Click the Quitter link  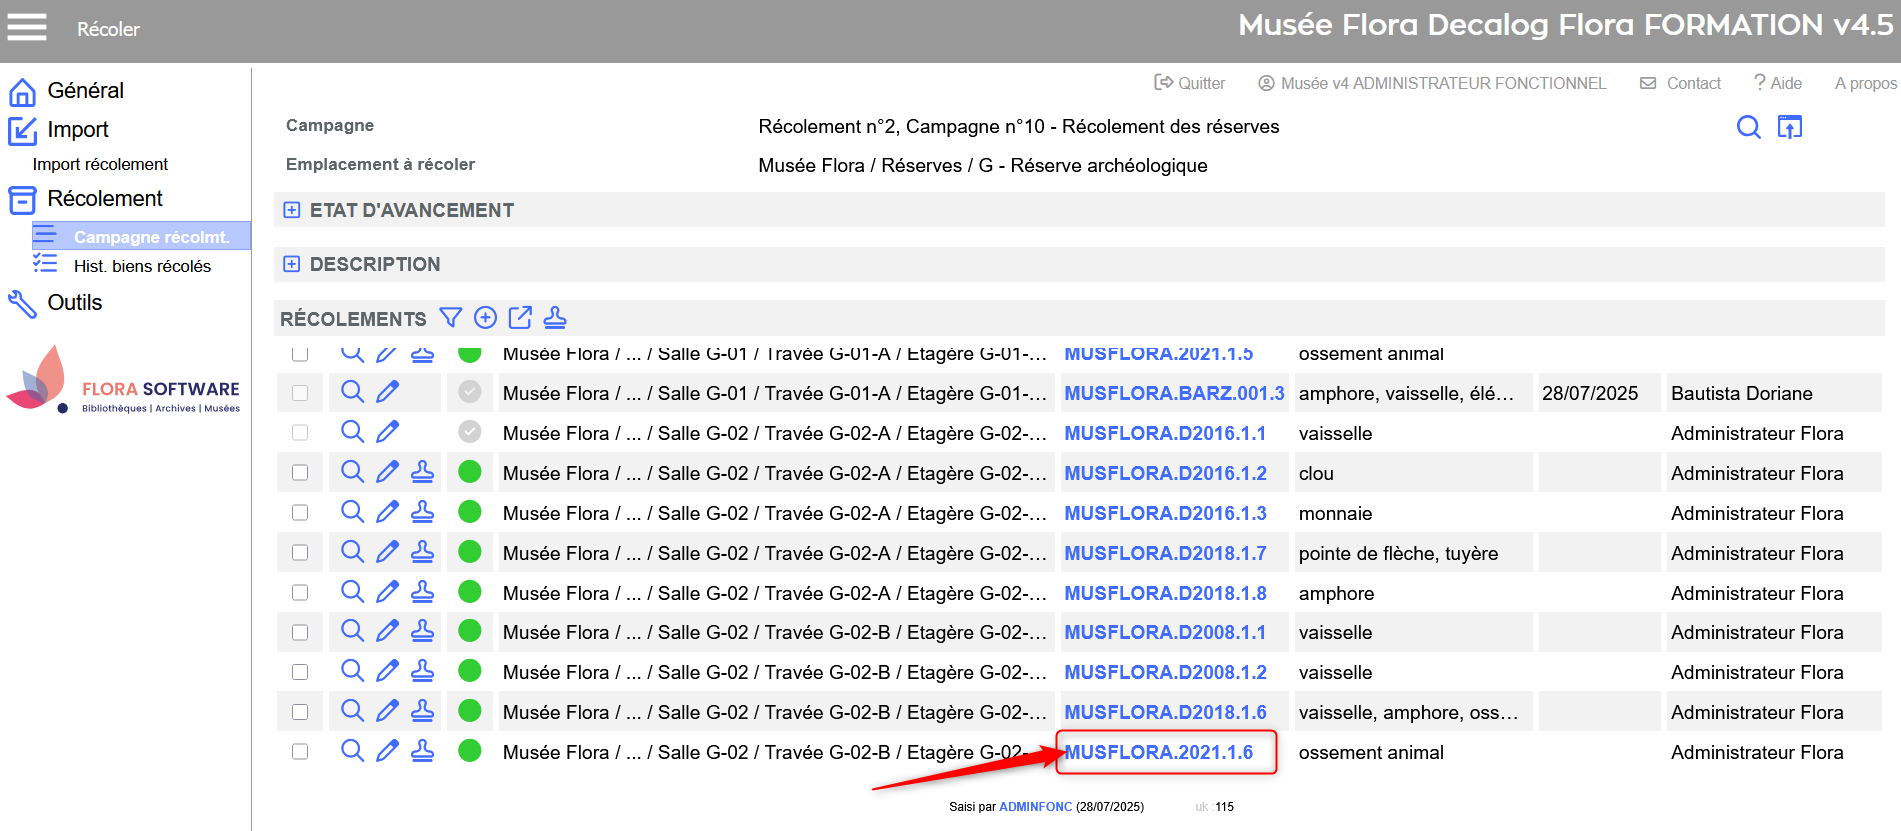click(1190, 83)
